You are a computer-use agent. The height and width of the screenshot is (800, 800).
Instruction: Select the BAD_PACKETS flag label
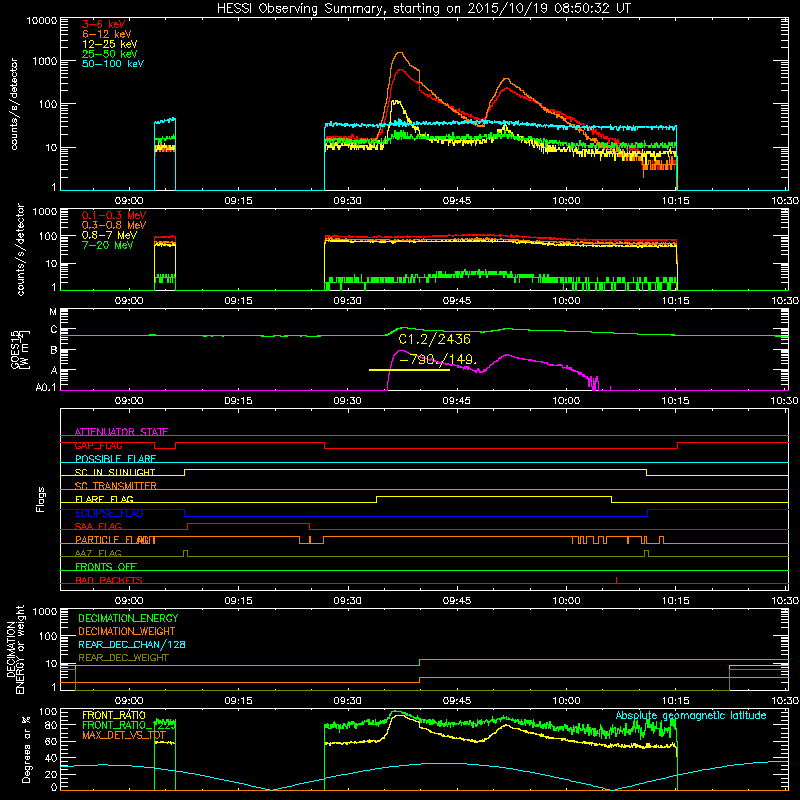click(x=109, y=580)
